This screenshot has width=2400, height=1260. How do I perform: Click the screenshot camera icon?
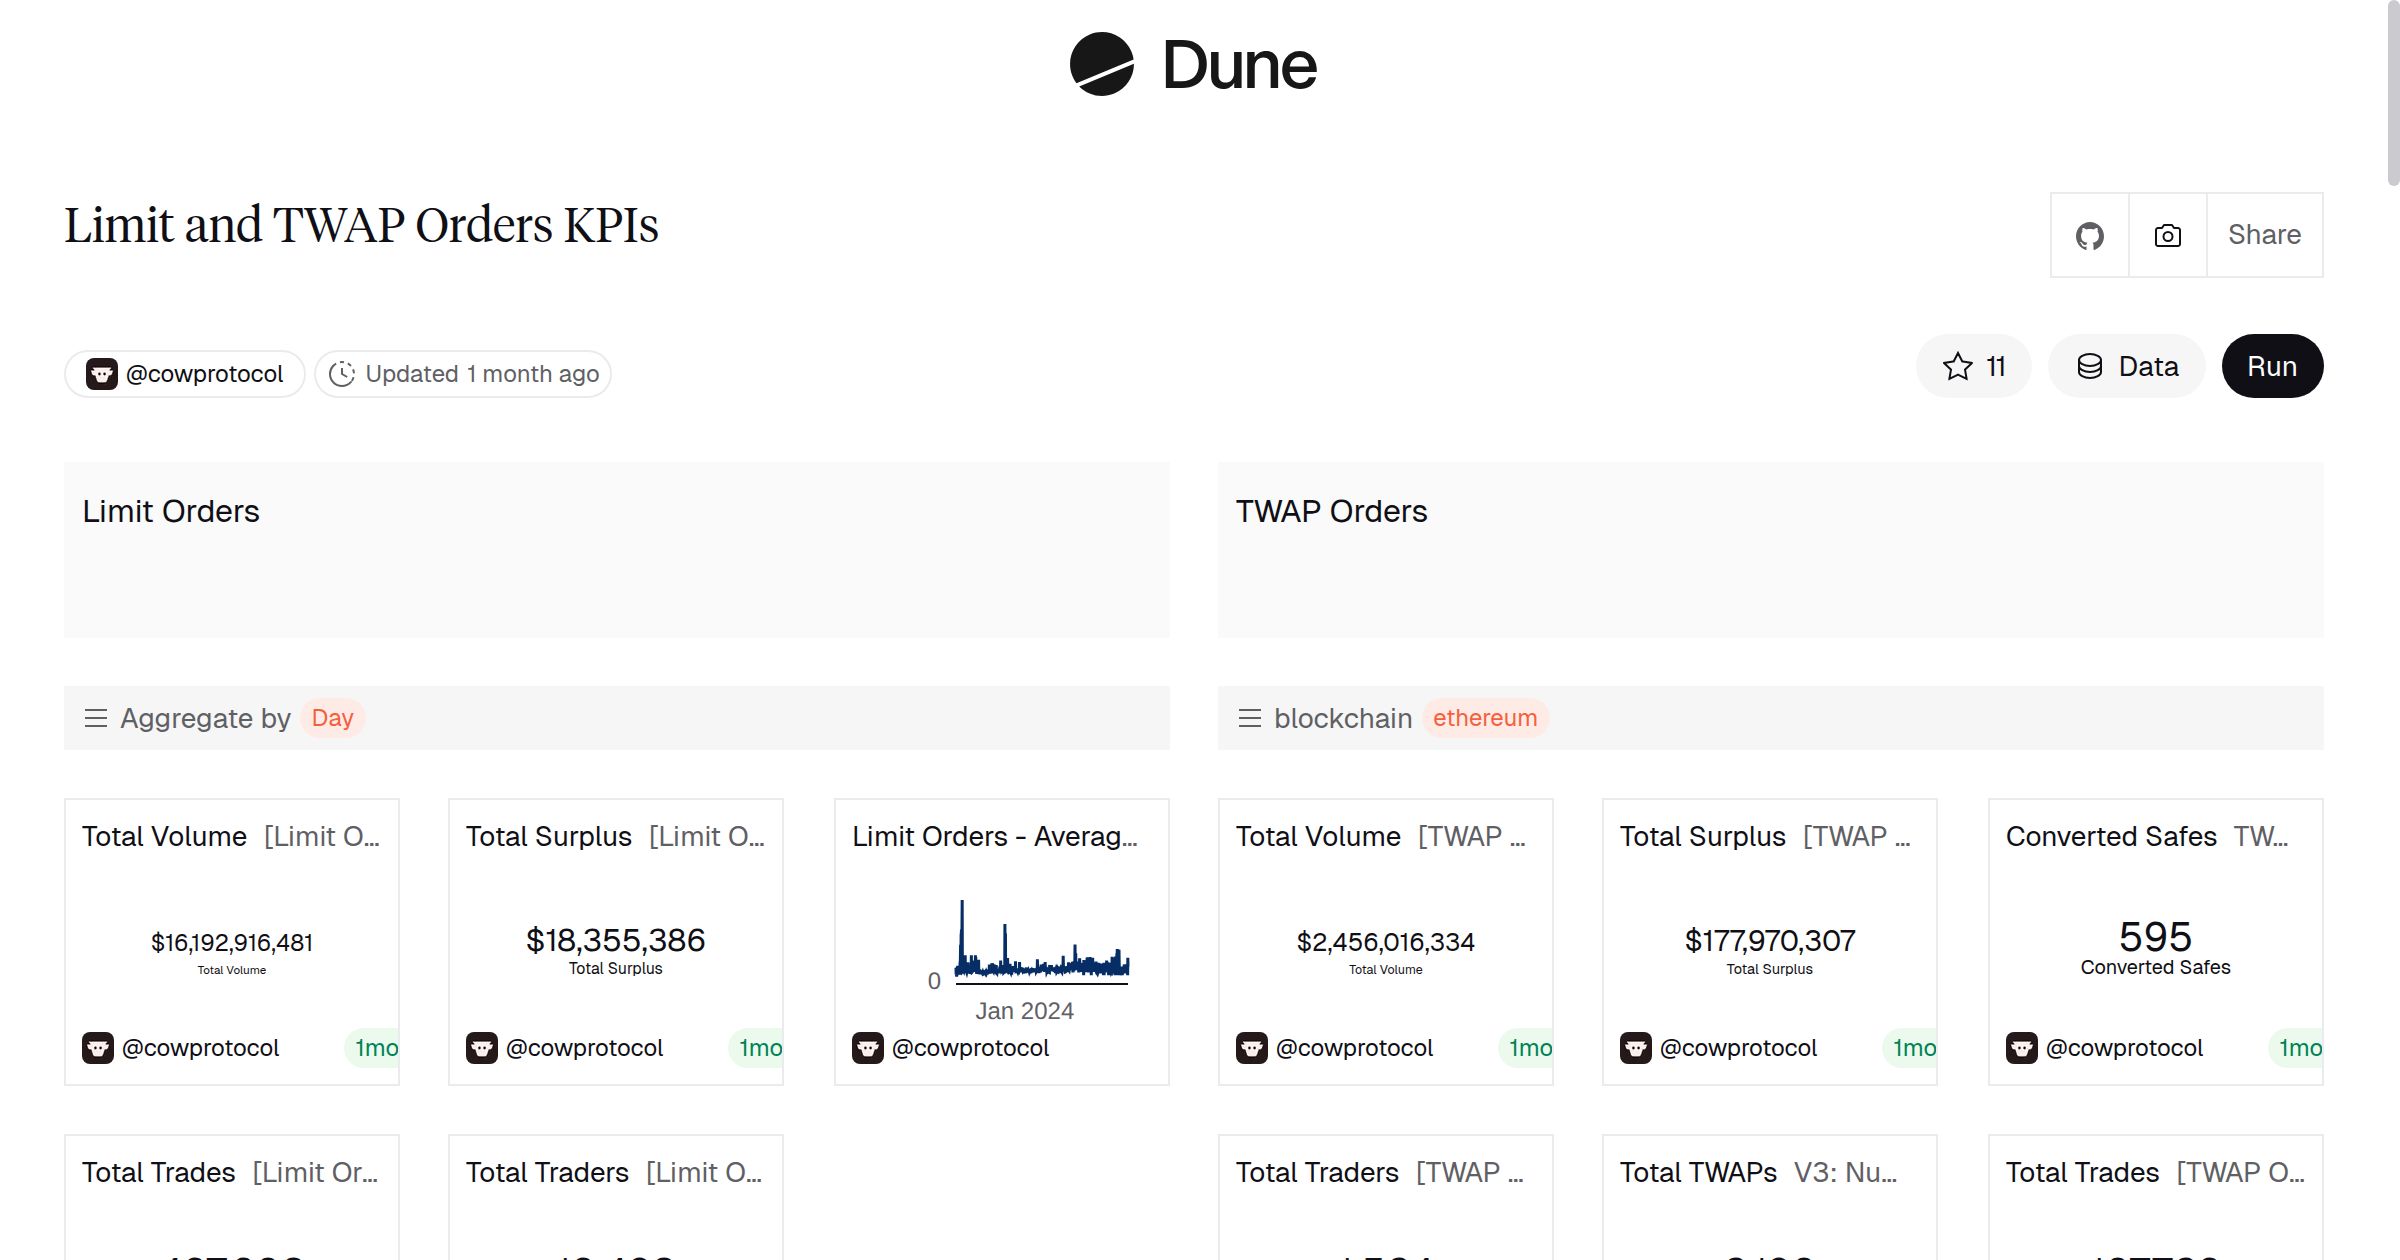pyautogui.click(x=2166, y=235)
